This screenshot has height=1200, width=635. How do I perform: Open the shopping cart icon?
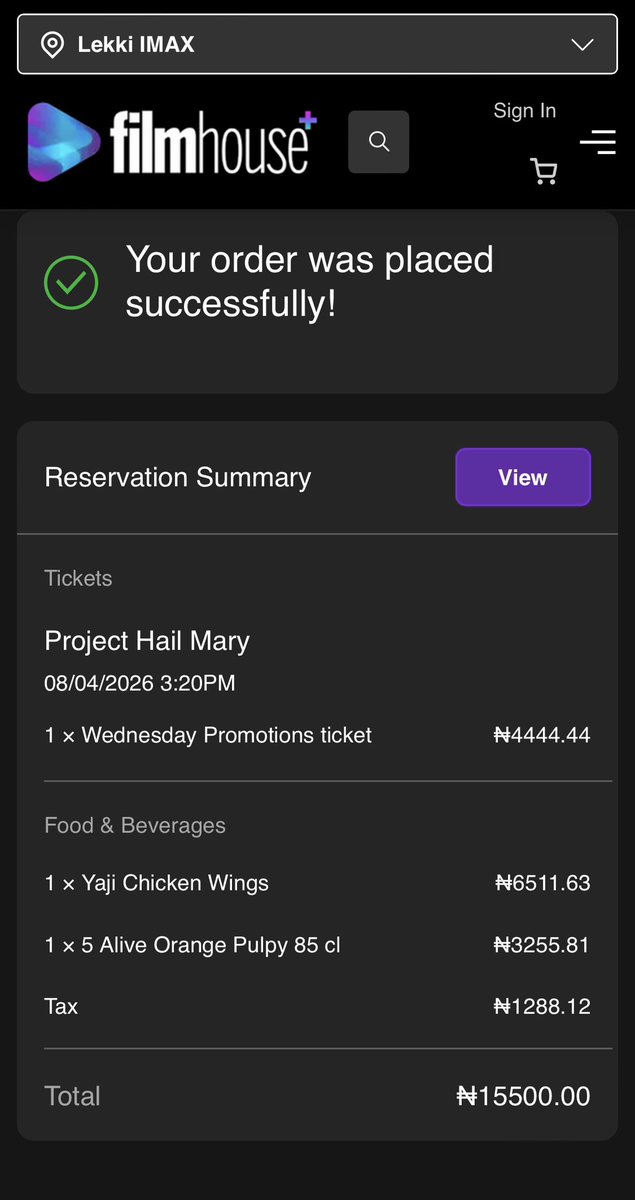[543, 172]
